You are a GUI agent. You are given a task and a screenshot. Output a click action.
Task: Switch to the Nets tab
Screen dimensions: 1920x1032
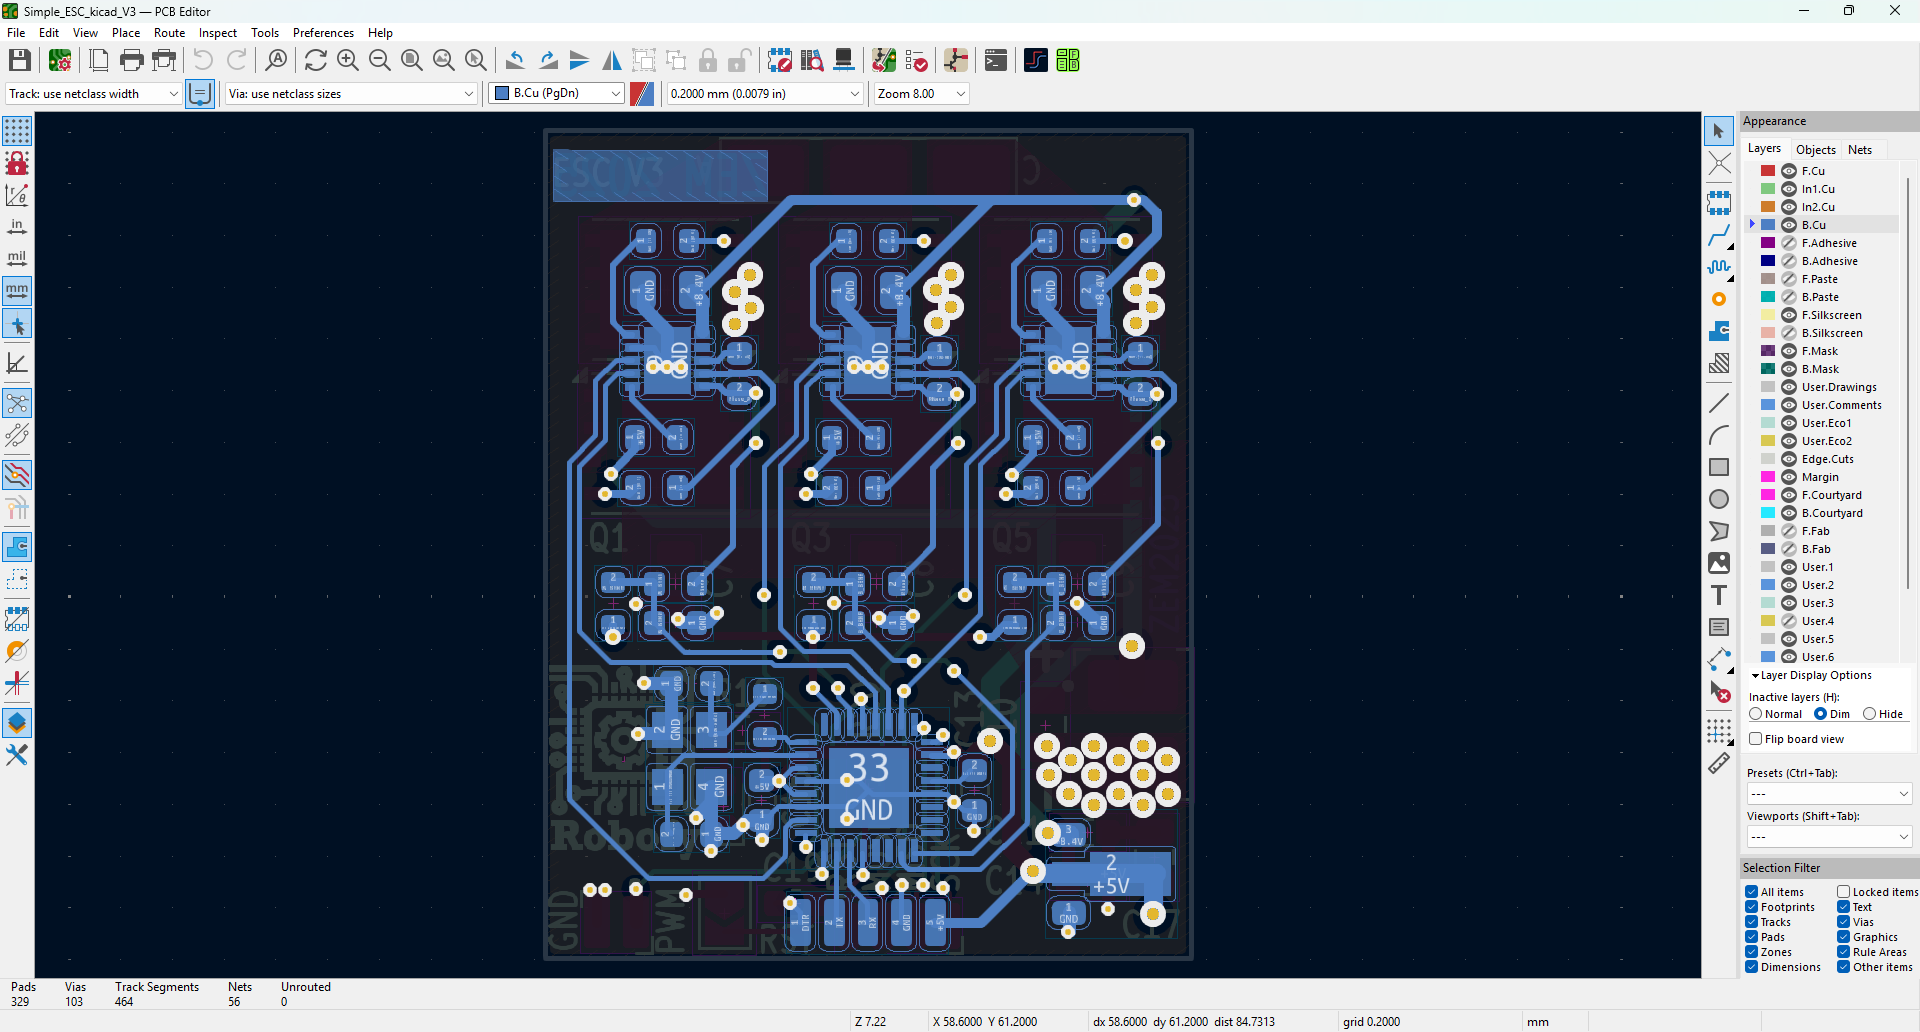(1860, 150)
